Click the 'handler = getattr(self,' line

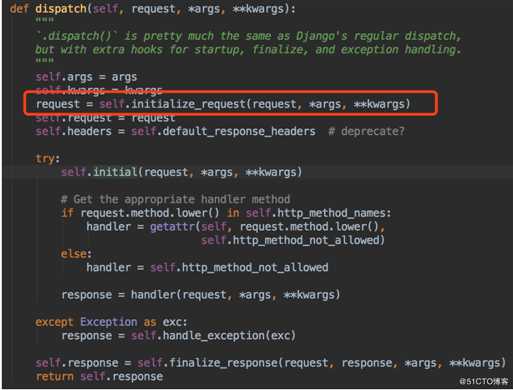click(236, 227)
